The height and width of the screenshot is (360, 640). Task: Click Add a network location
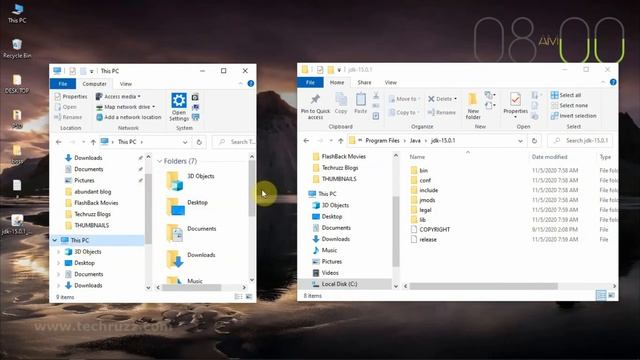pyautogui.click(x=129, y=117)
